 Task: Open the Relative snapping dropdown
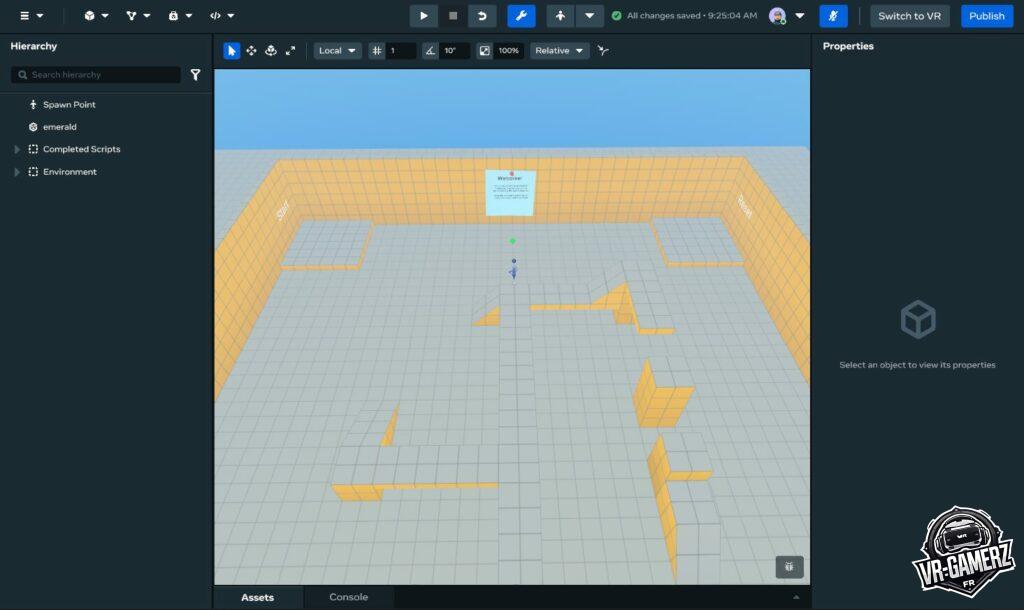(559, 51)
